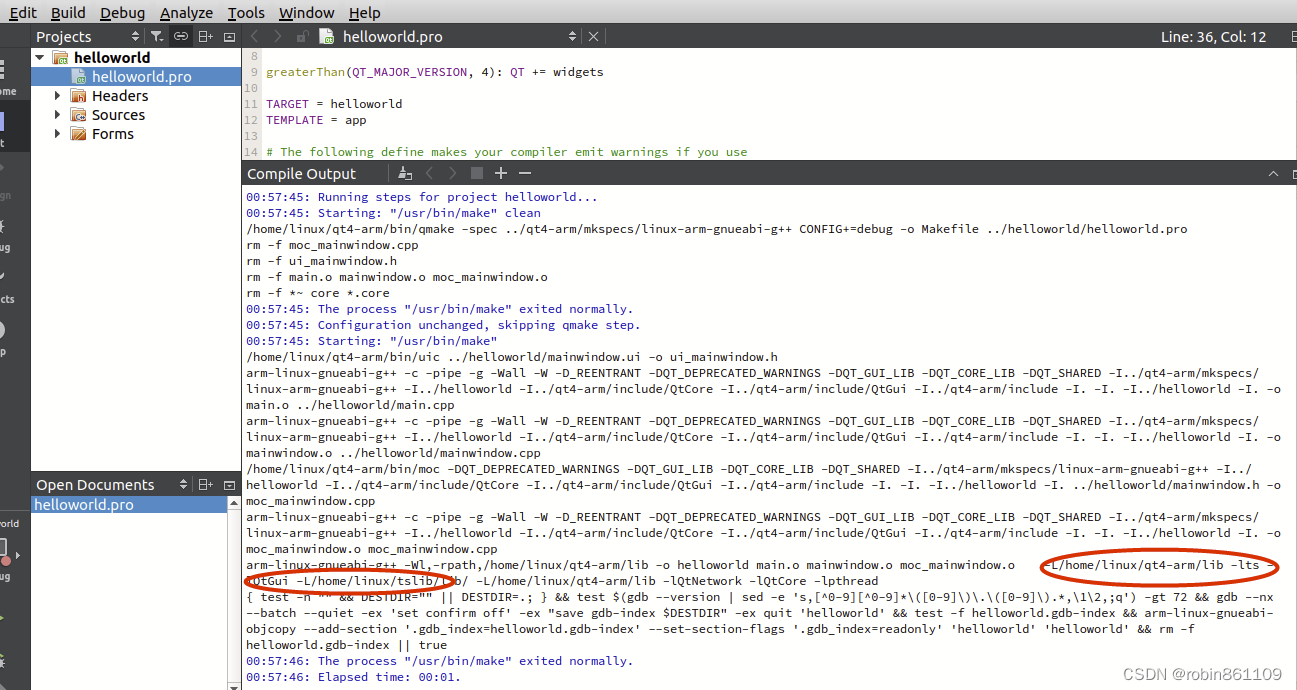The width and height of the screenshot is (1297, 690).
Task: Click 'Configuration unchanged, skipping qmake step.' line
Action: click(x=443, y=325)
